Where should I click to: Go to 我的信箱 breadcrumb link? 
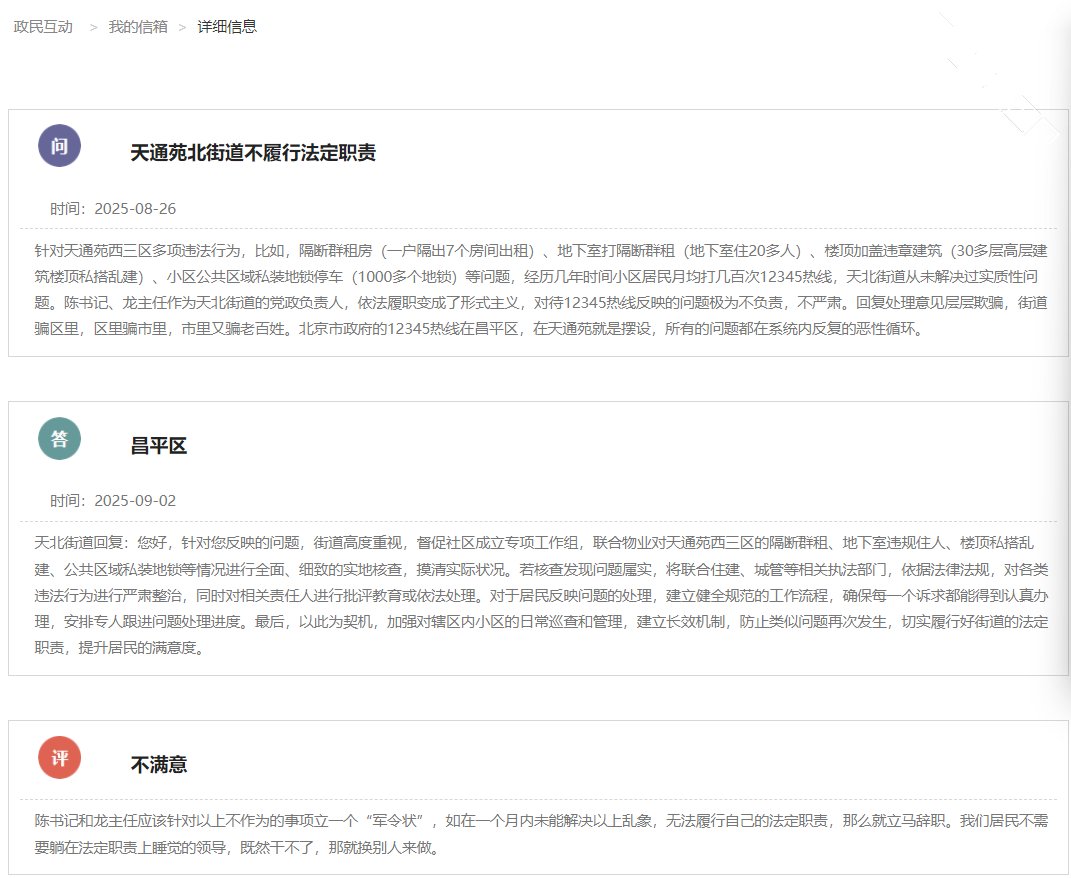pyautogui.click(x=138, y=27)
